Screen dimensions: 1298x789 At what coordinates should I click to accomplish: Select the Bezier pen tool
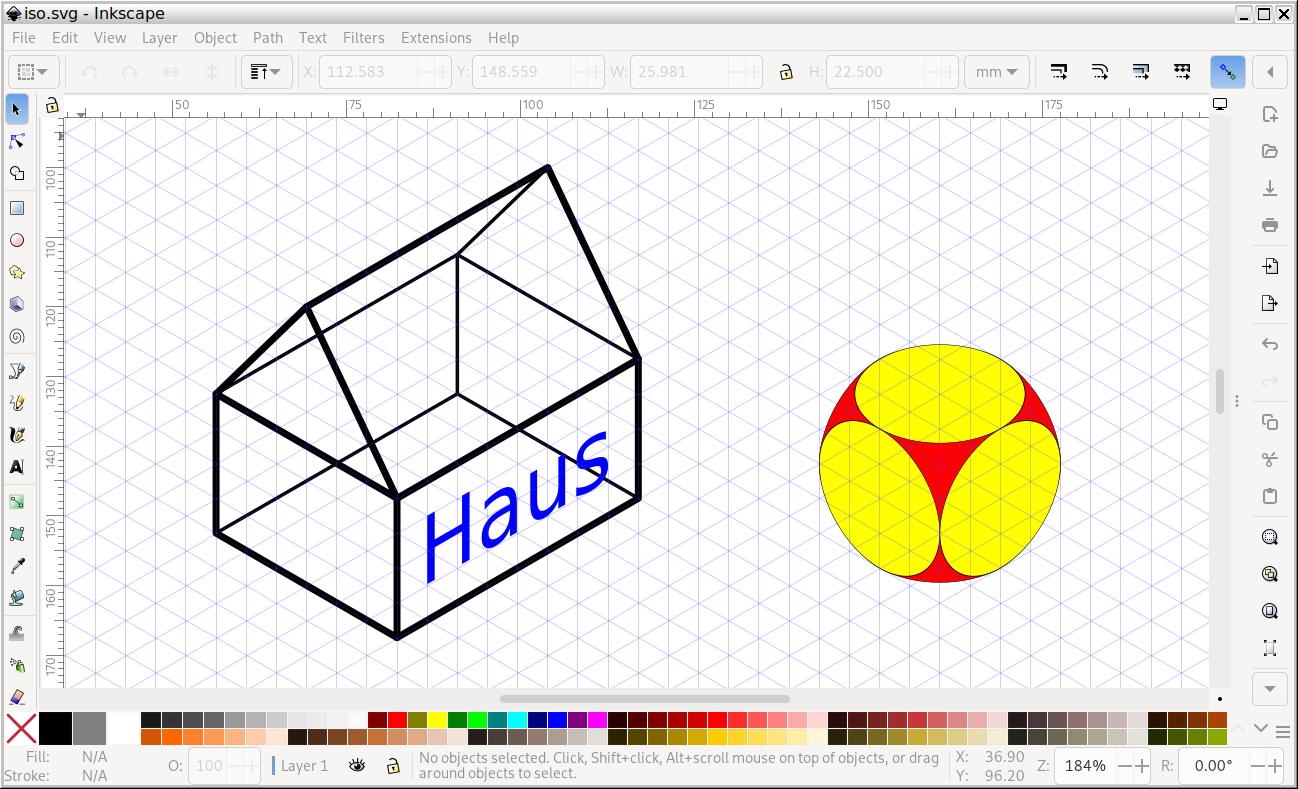(16, 371)
